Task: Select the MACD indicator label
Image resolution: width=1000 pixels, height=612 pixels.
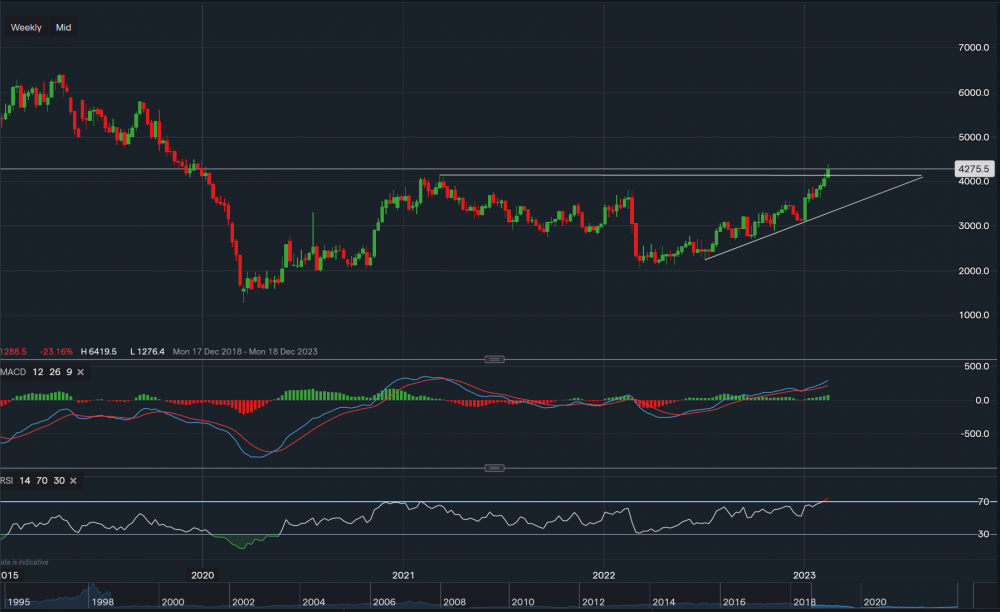Action: coord(11,372)
